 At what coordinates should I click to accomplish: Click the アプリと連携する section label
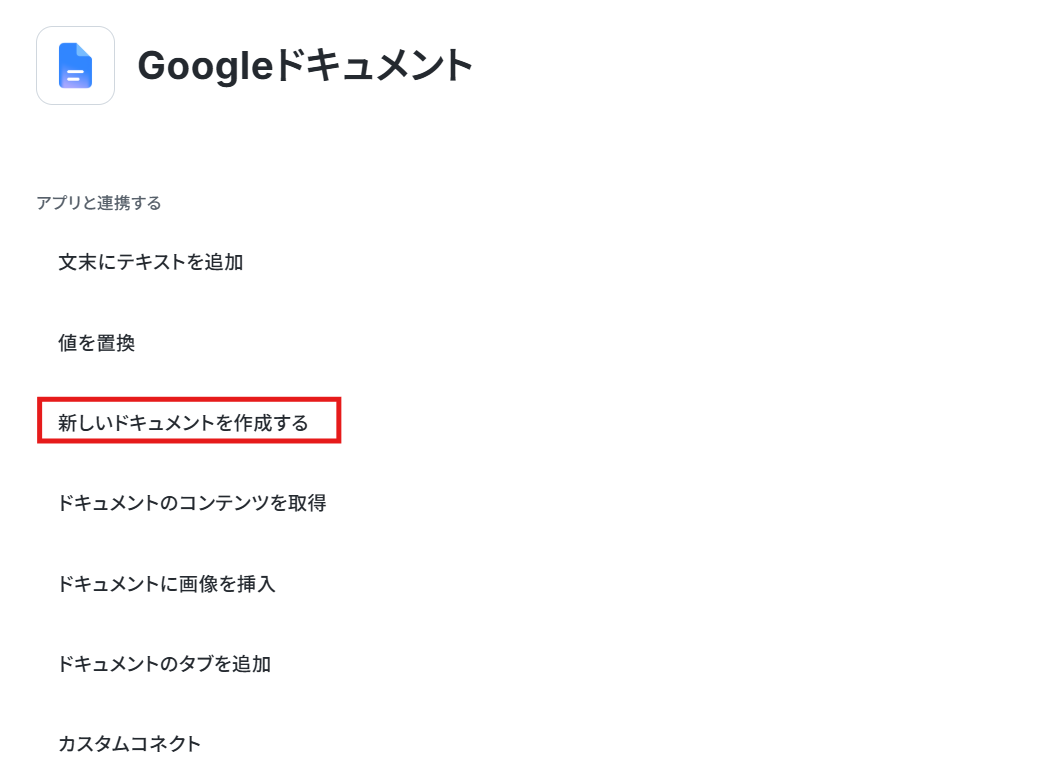[99, 203]
